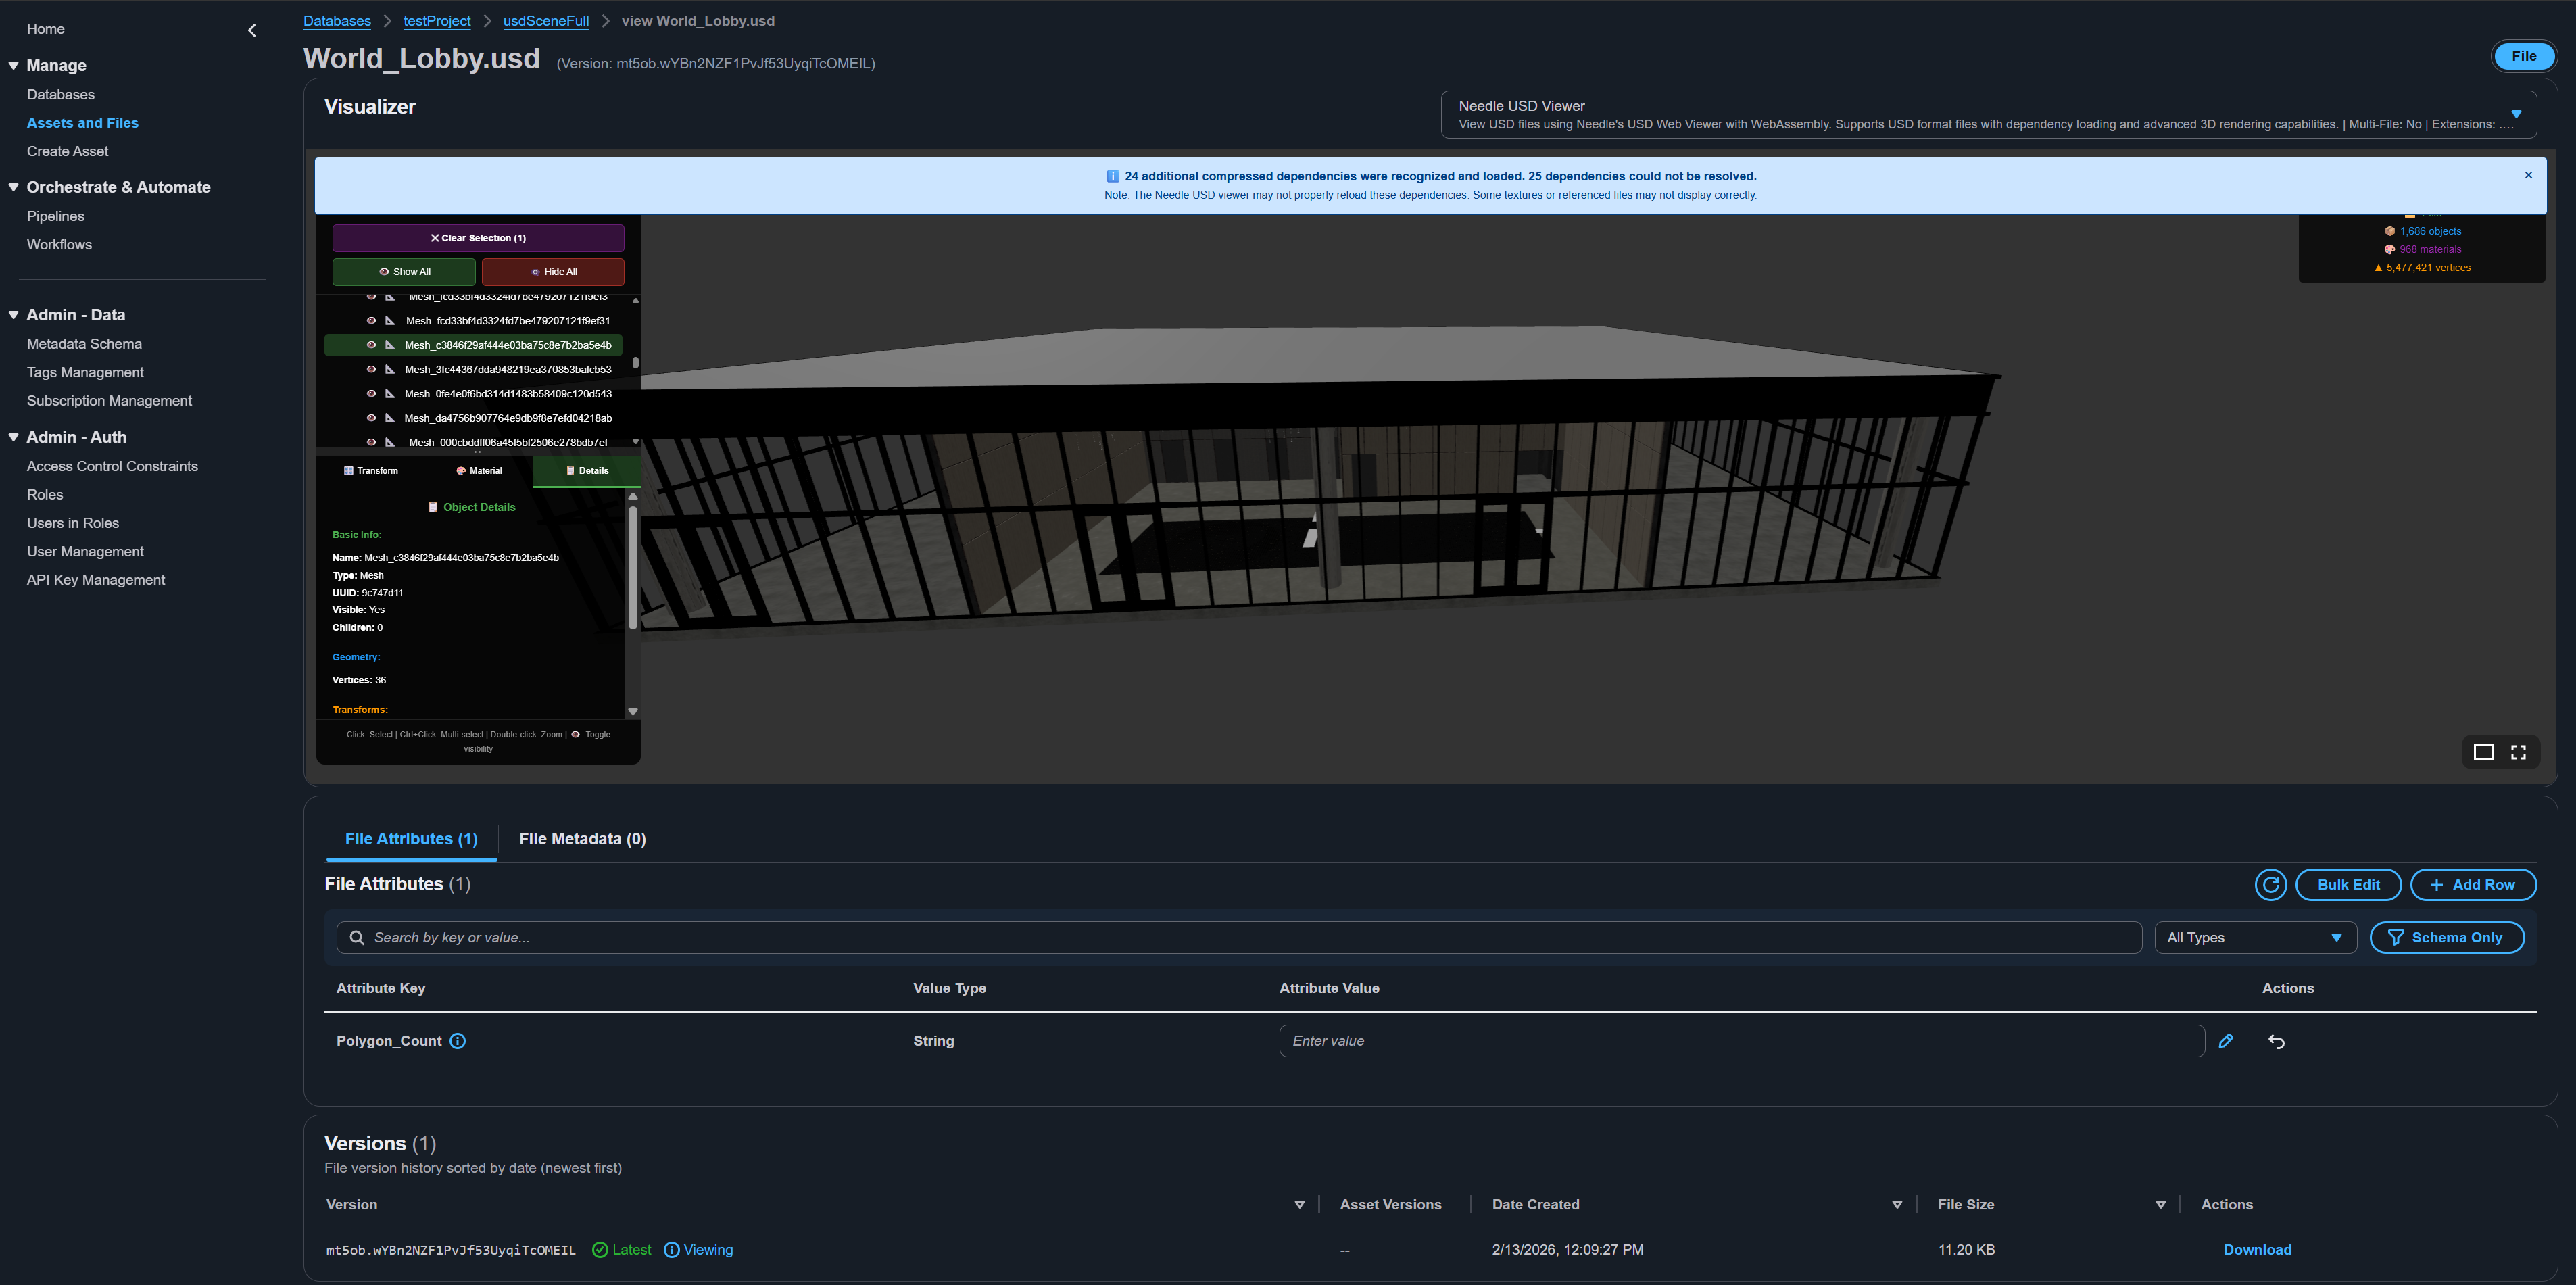The image size is (2576, 1285).
Task: Refresh the File Attributes table
Action: [2270, 884]
